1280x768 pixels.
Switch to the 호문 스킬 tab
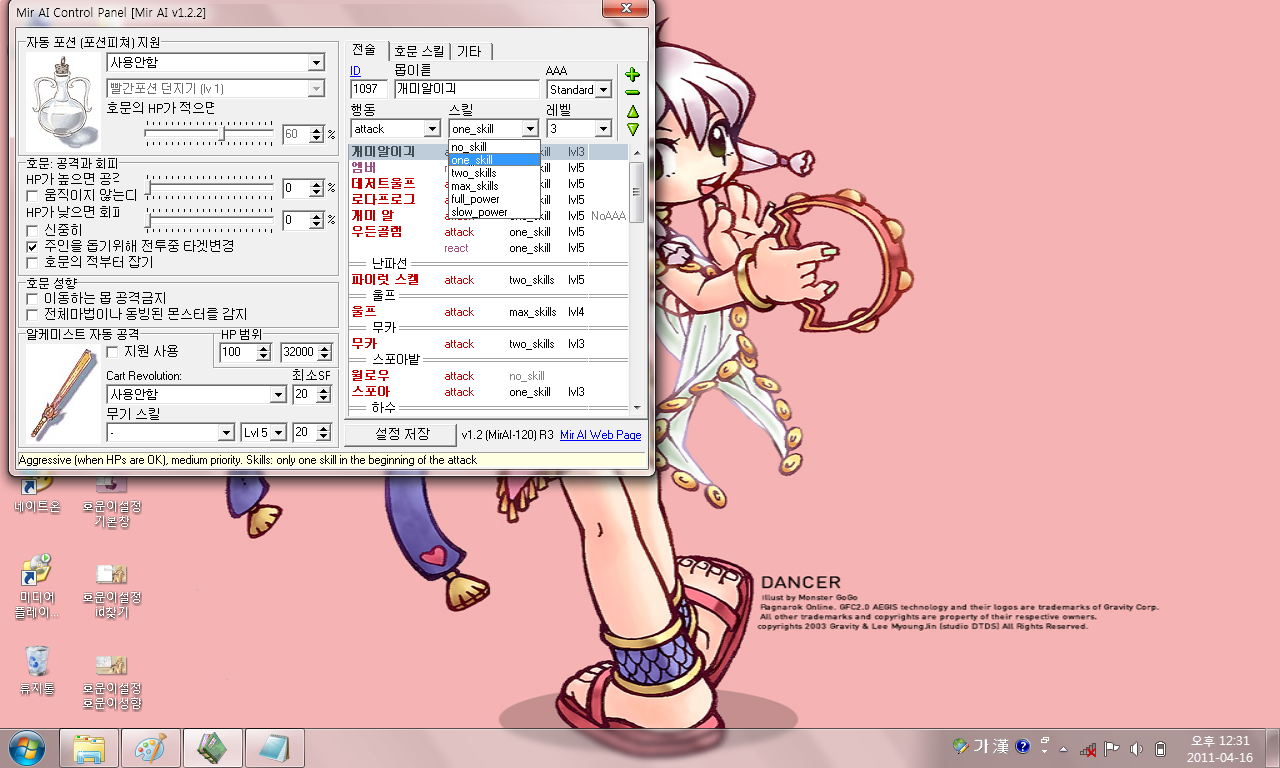418,51
